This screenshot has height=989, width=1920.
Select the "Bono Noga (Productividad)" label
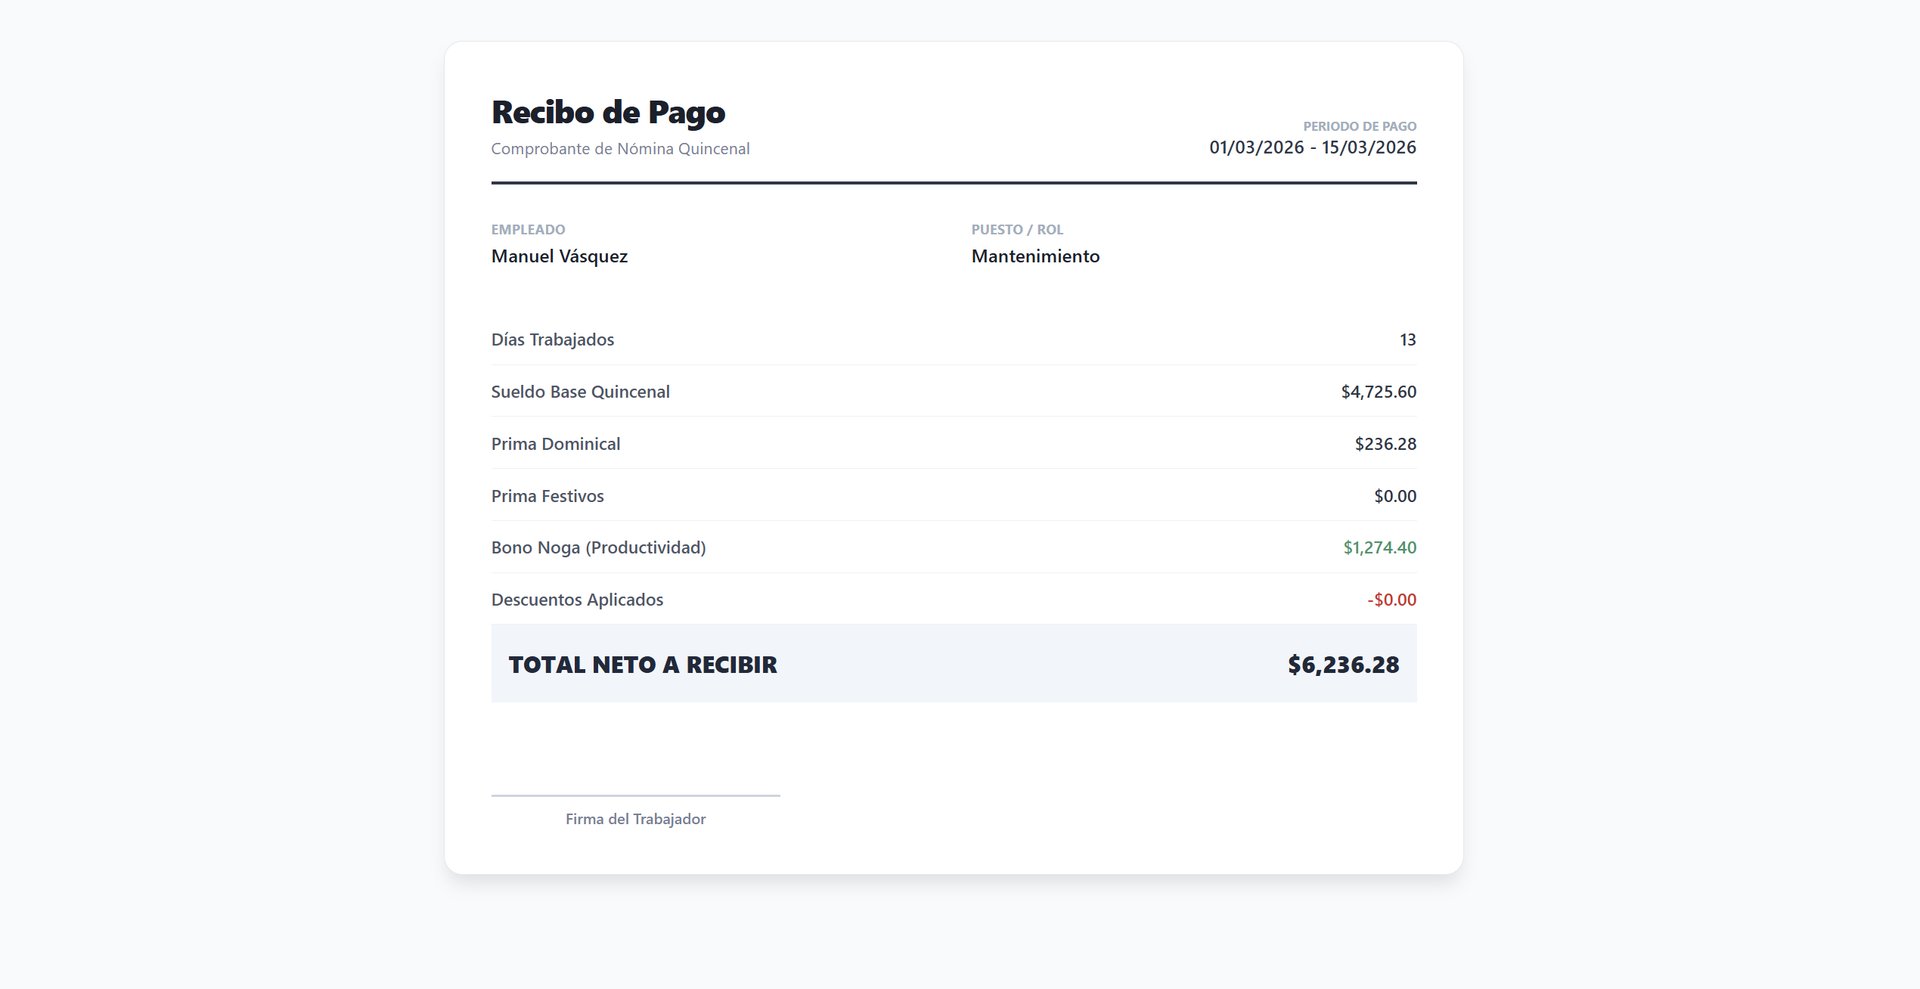598,548
